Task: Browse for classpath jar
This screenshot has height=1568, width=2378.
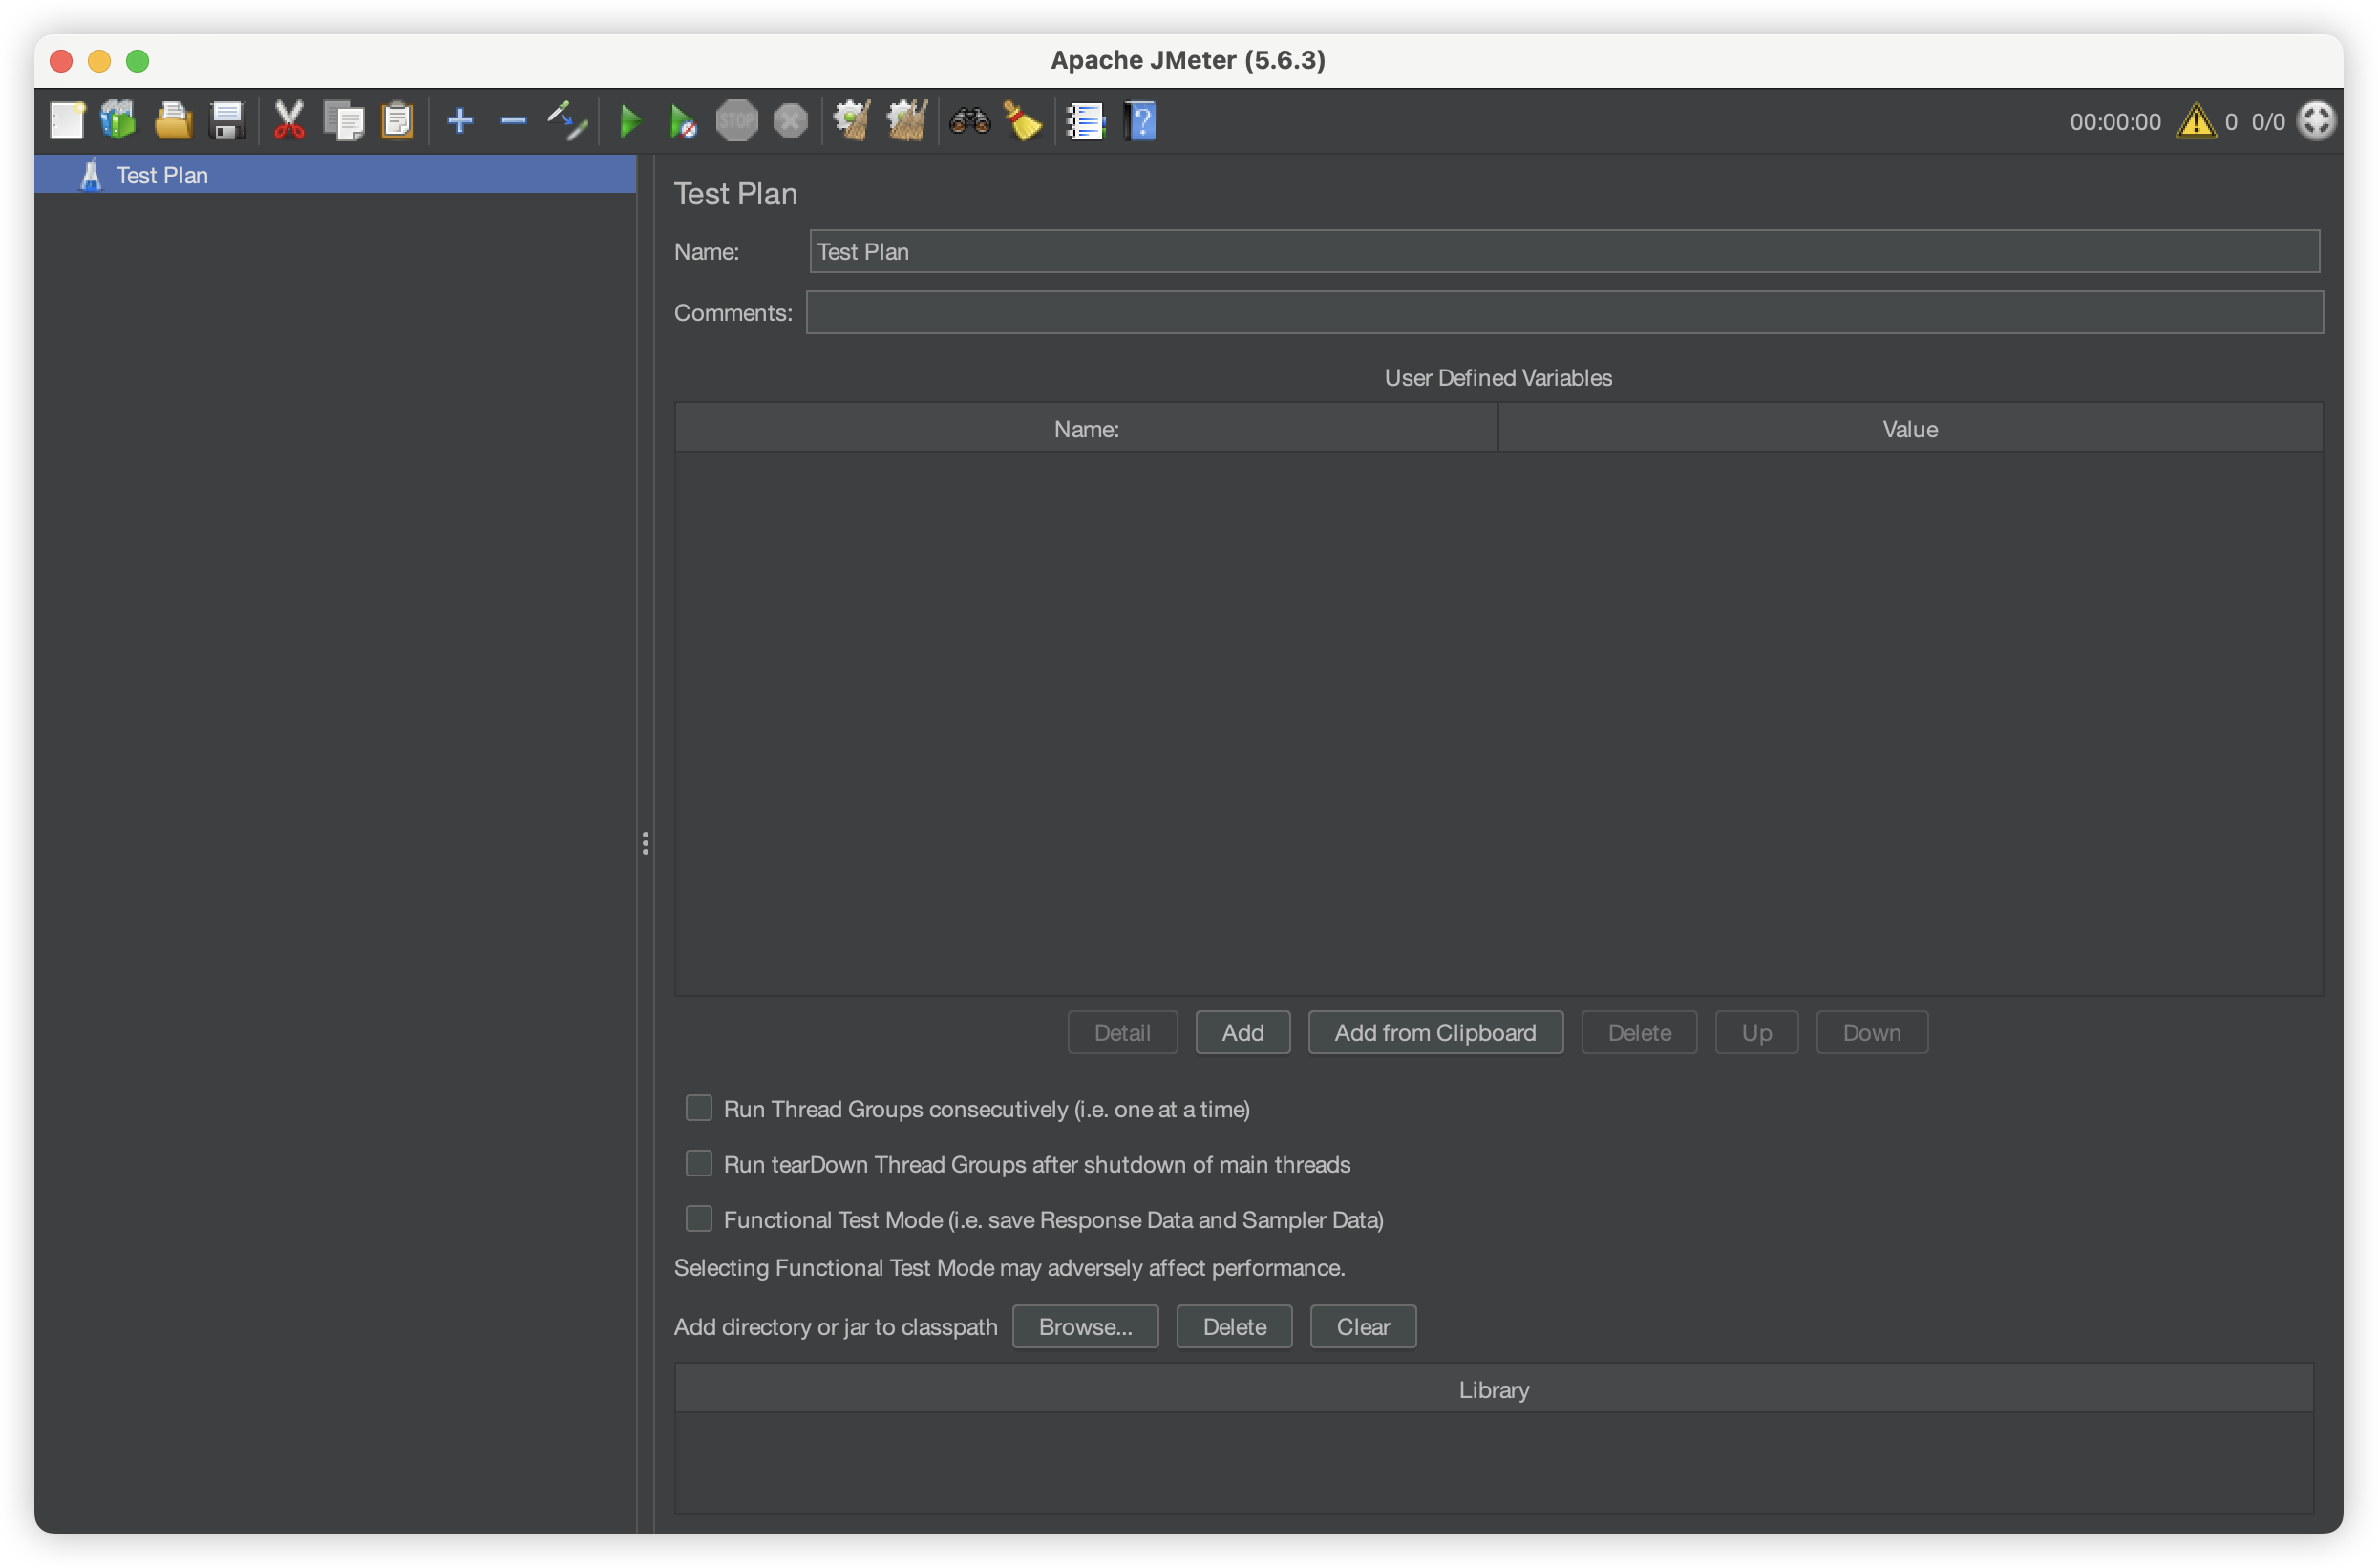Action: (x=1085, y=1326)
